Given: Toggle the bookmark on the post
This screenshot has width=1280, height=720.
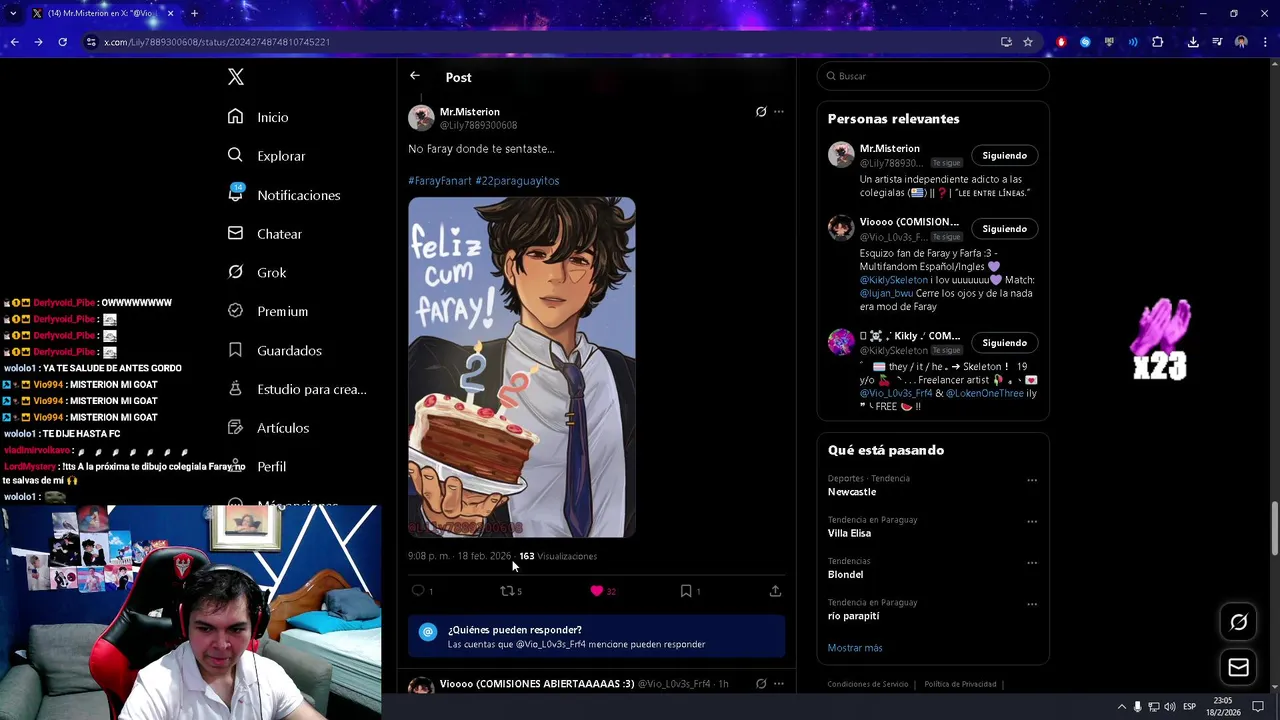Looking at the screenshot, I should pyautogui.click(x=686, y=591).
